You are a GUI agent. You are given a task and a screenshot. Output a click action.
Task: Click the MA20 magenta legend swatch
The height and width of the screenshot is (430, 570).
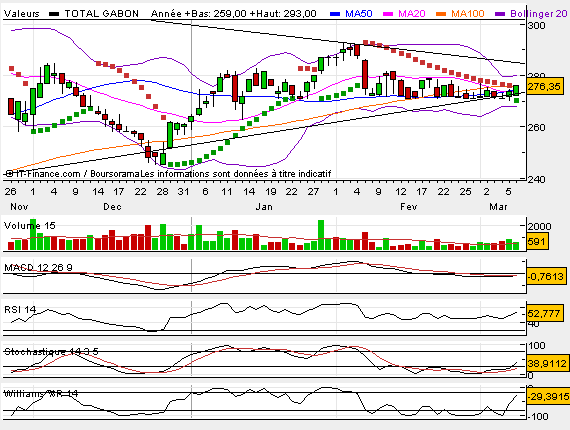[x=388, y=14]
